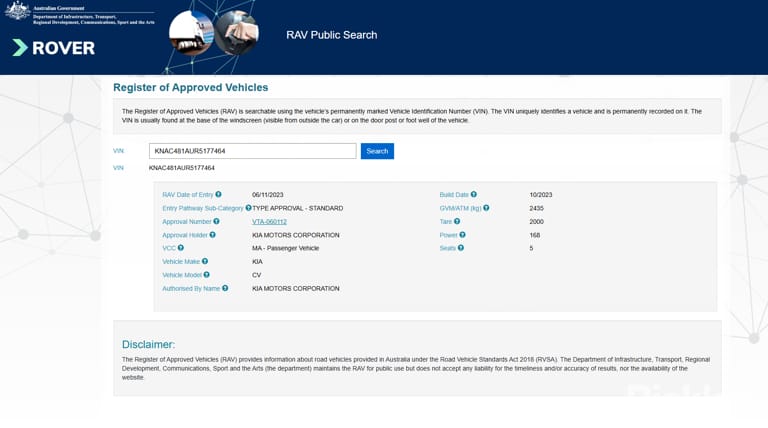Image resolution: width=768 pixels, height=428 pixels.
Task: Click the GVM/ATM value 2435
Action: tap(536, 208)
